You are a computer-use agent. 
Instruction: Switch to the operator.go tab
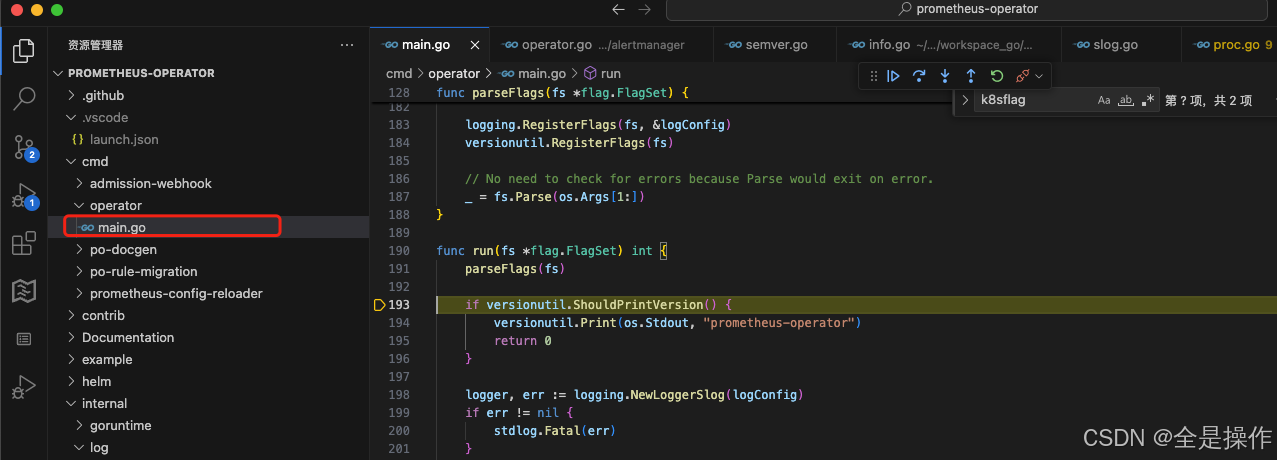[x=600, y=45]
